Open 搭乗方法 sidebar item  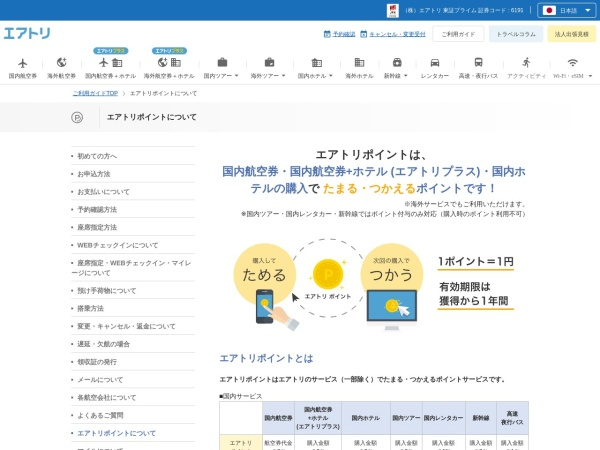point(133,308)
